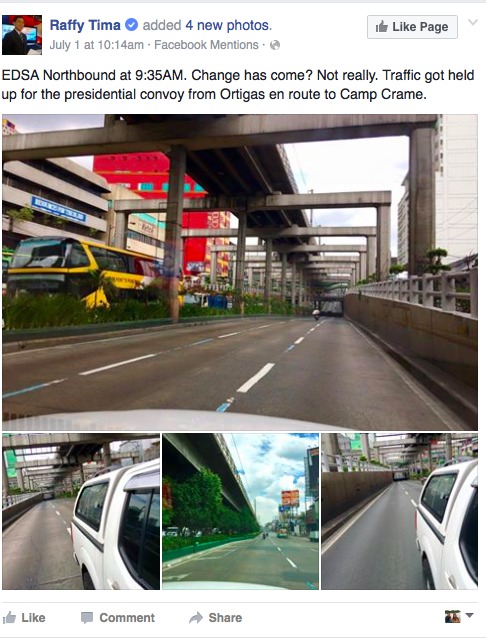486x638 pixels.
Task: Click the Share arrow icon
Action: click(196, 618)
